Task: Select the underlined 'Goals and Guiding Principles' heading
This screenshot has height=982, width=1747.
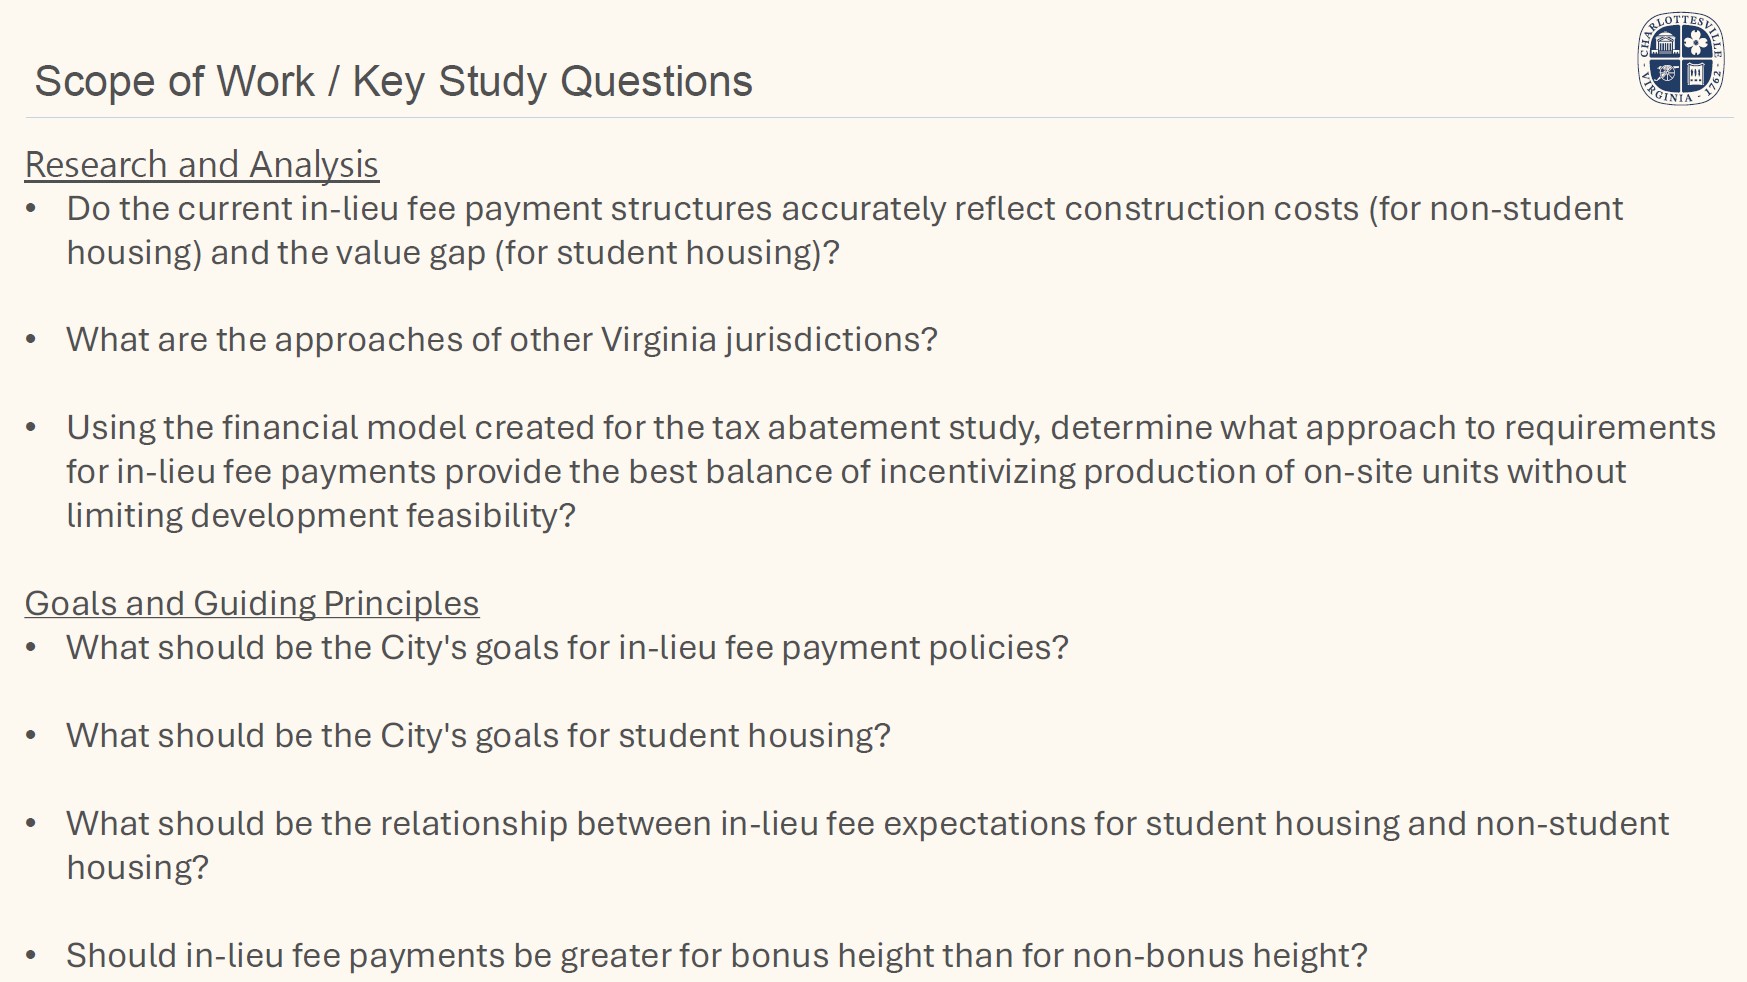Action: pos(251,603)
